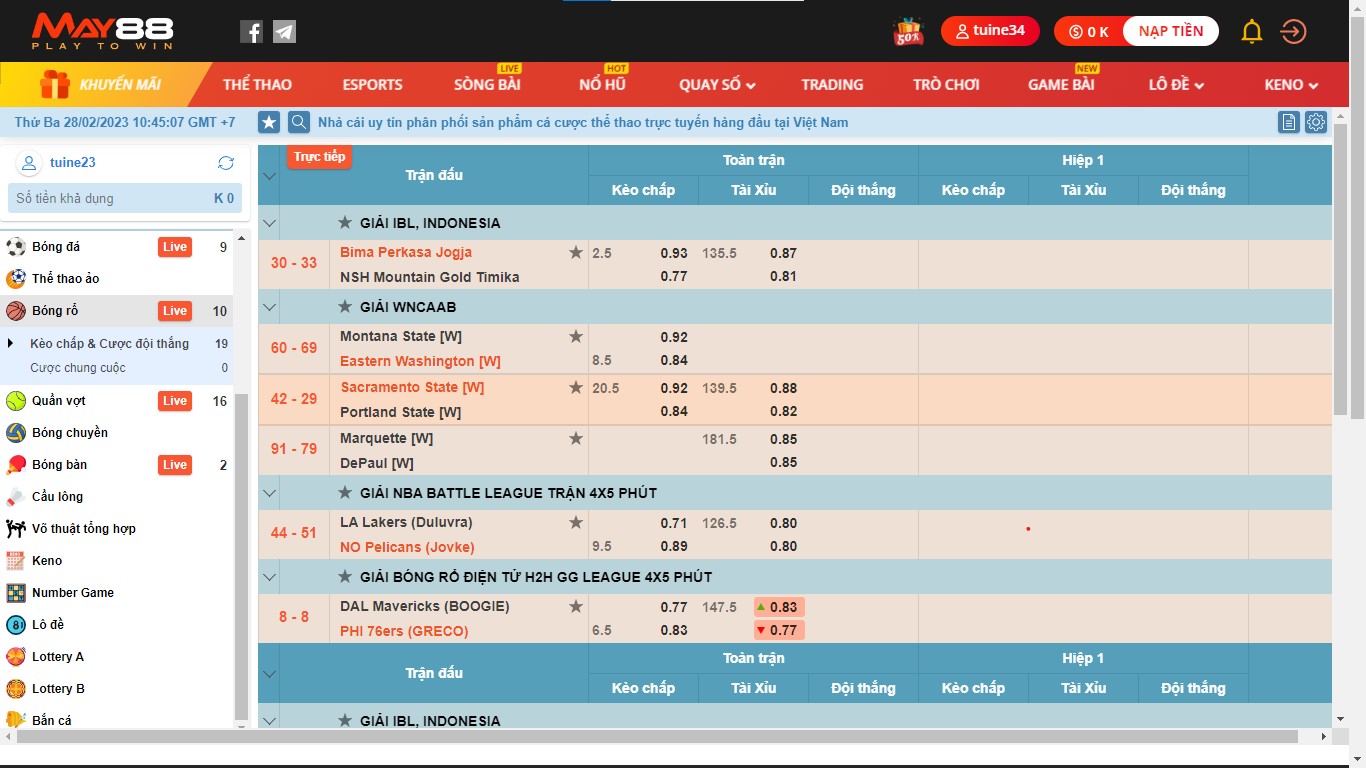The image size is (1366, 768).
Task: Collapse the first GIẢI IBL, INDONESIA section
Action: (x=269, y=223)
